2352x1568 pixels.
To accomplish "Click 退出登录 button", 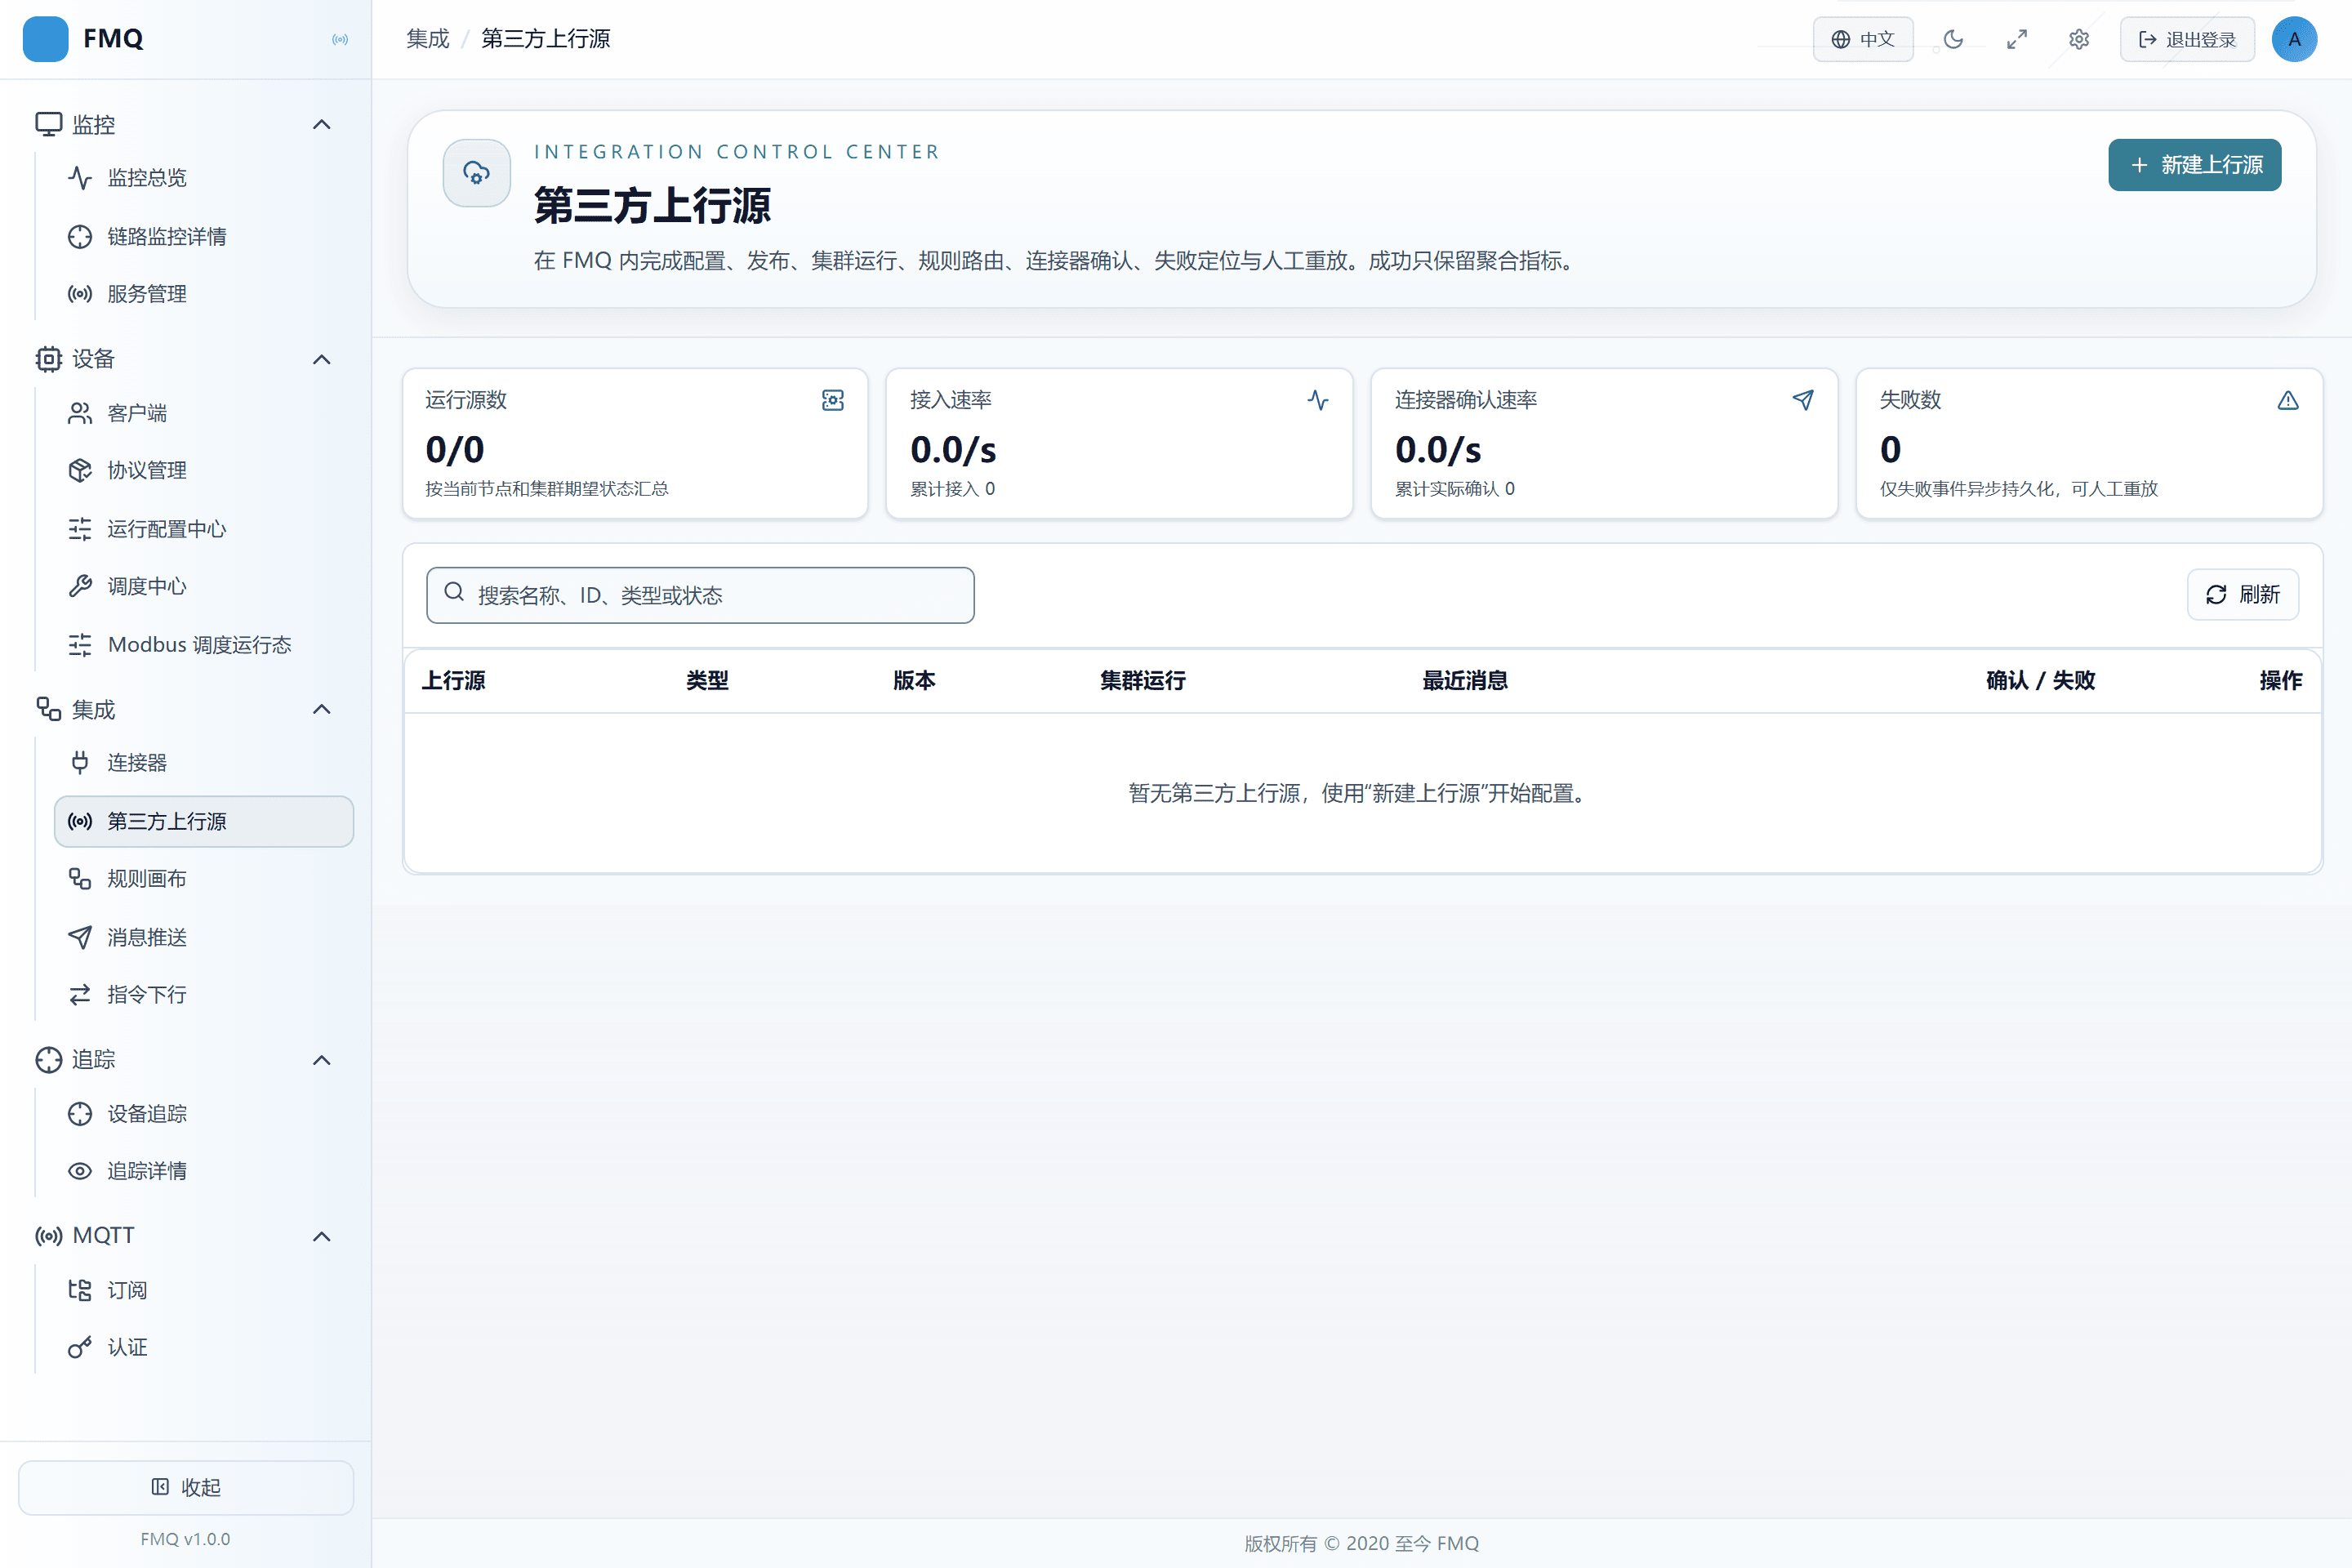I will tap(2187, 39).
